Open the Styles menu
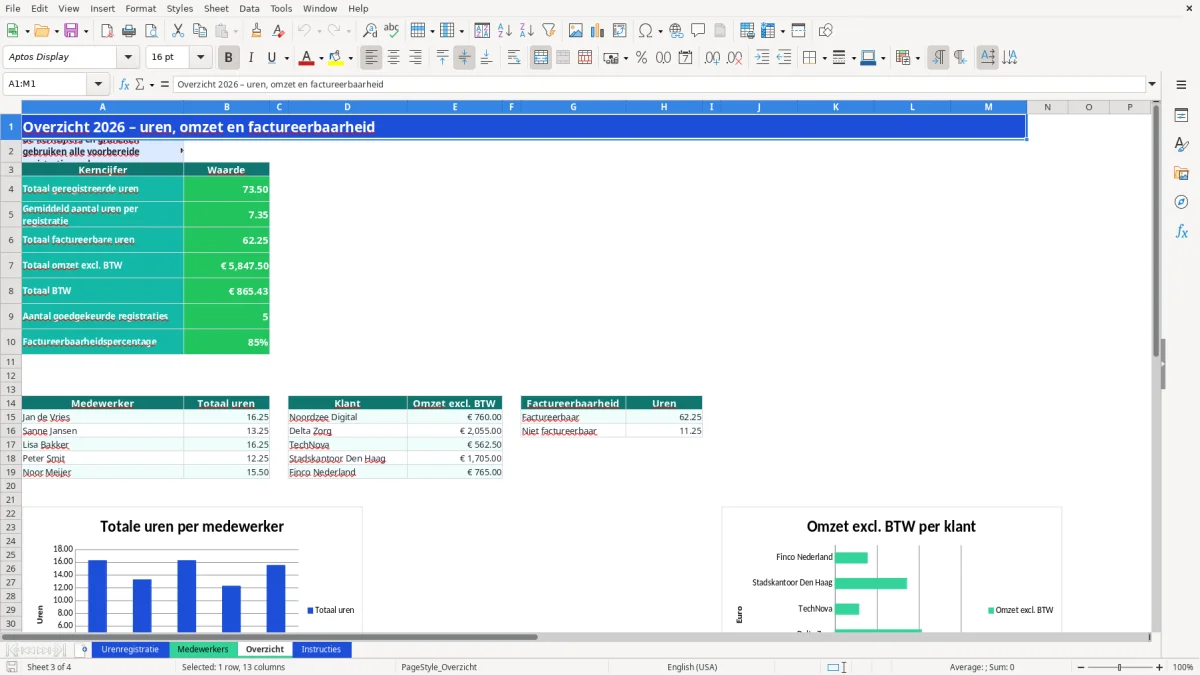The image size is (1200, 675). pos(180,8)
